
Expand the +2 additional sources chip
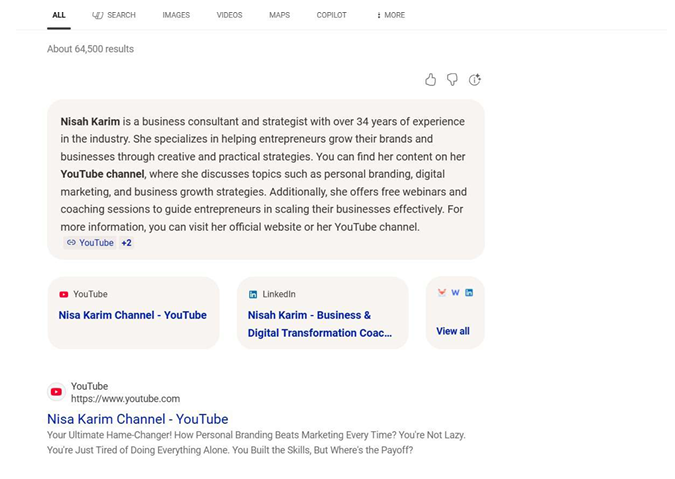tap(126, 243)
